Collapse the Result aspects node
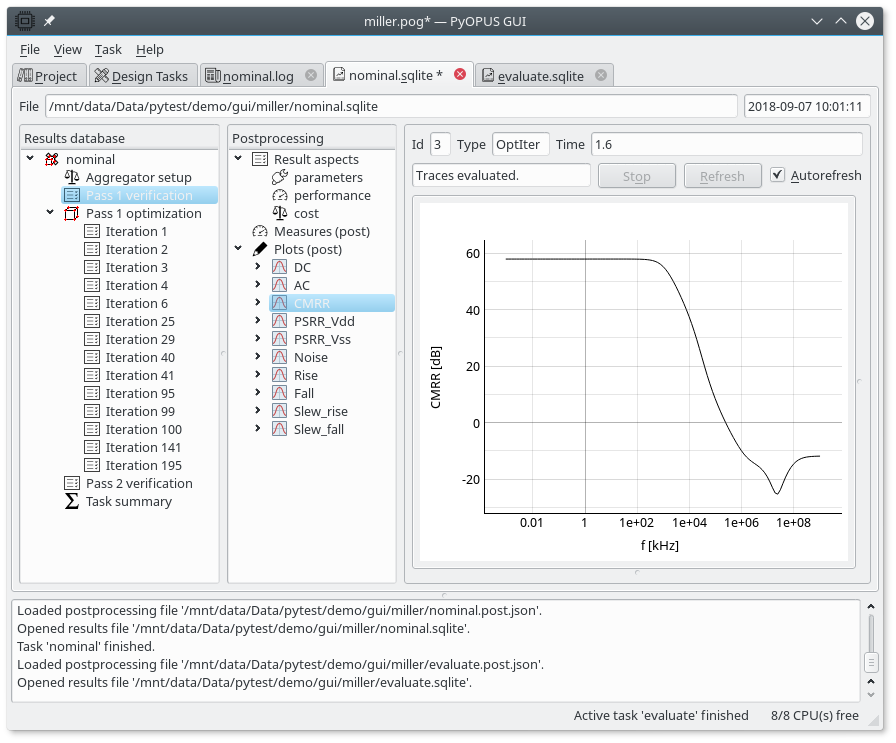Screen dimensions: 896x743 click(238, 159)
